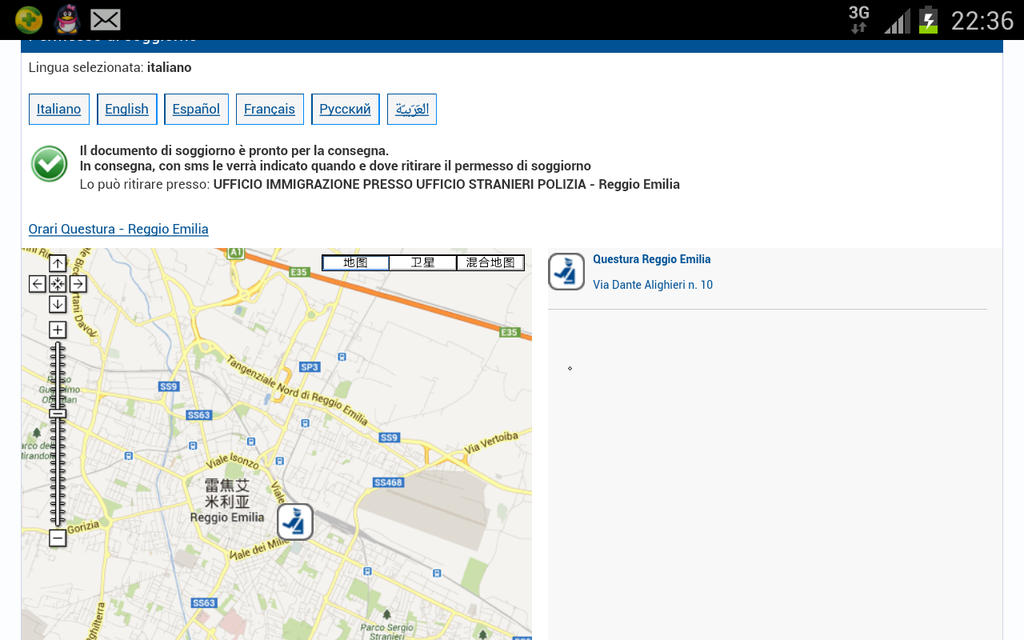Image resolution: width=1024 pixels, height=640 pixels.
Task: Switch map to 卫星 satellite view
Action: coord(423,263)
